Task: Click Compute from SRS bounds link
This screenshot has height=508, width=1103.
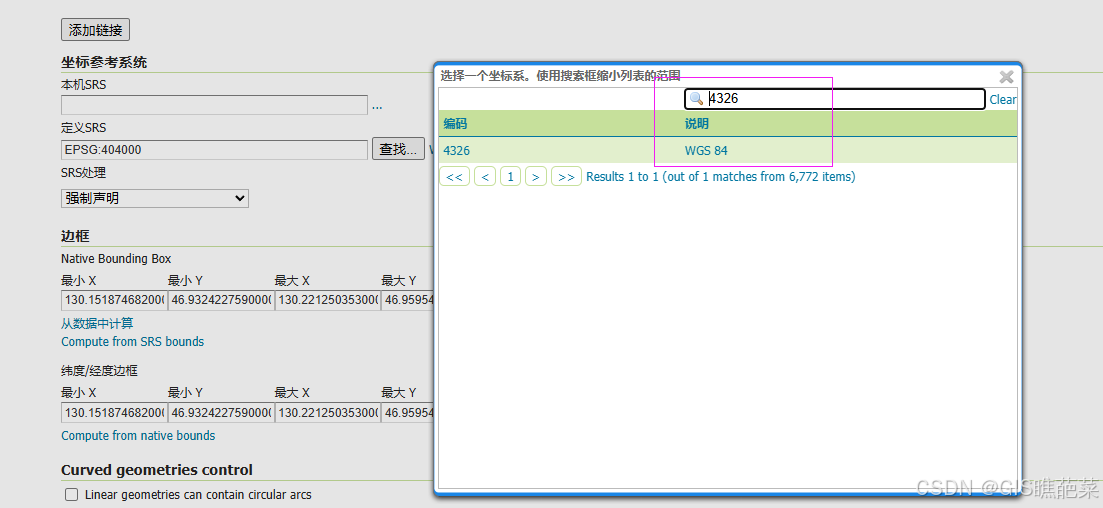Action: [x=132, y=342]
